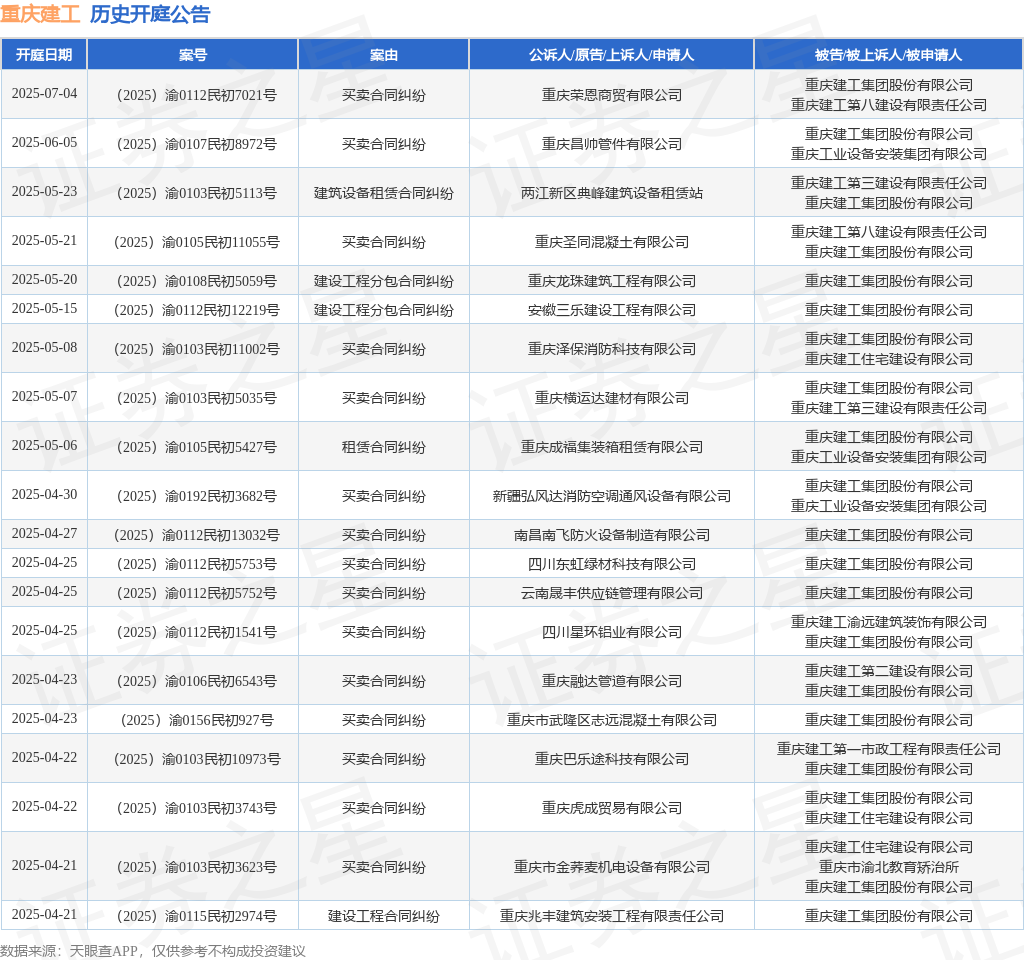
Task: Click plaintiff 重庆市金荞麦机电设备有限公司
Action: (611, 867)
